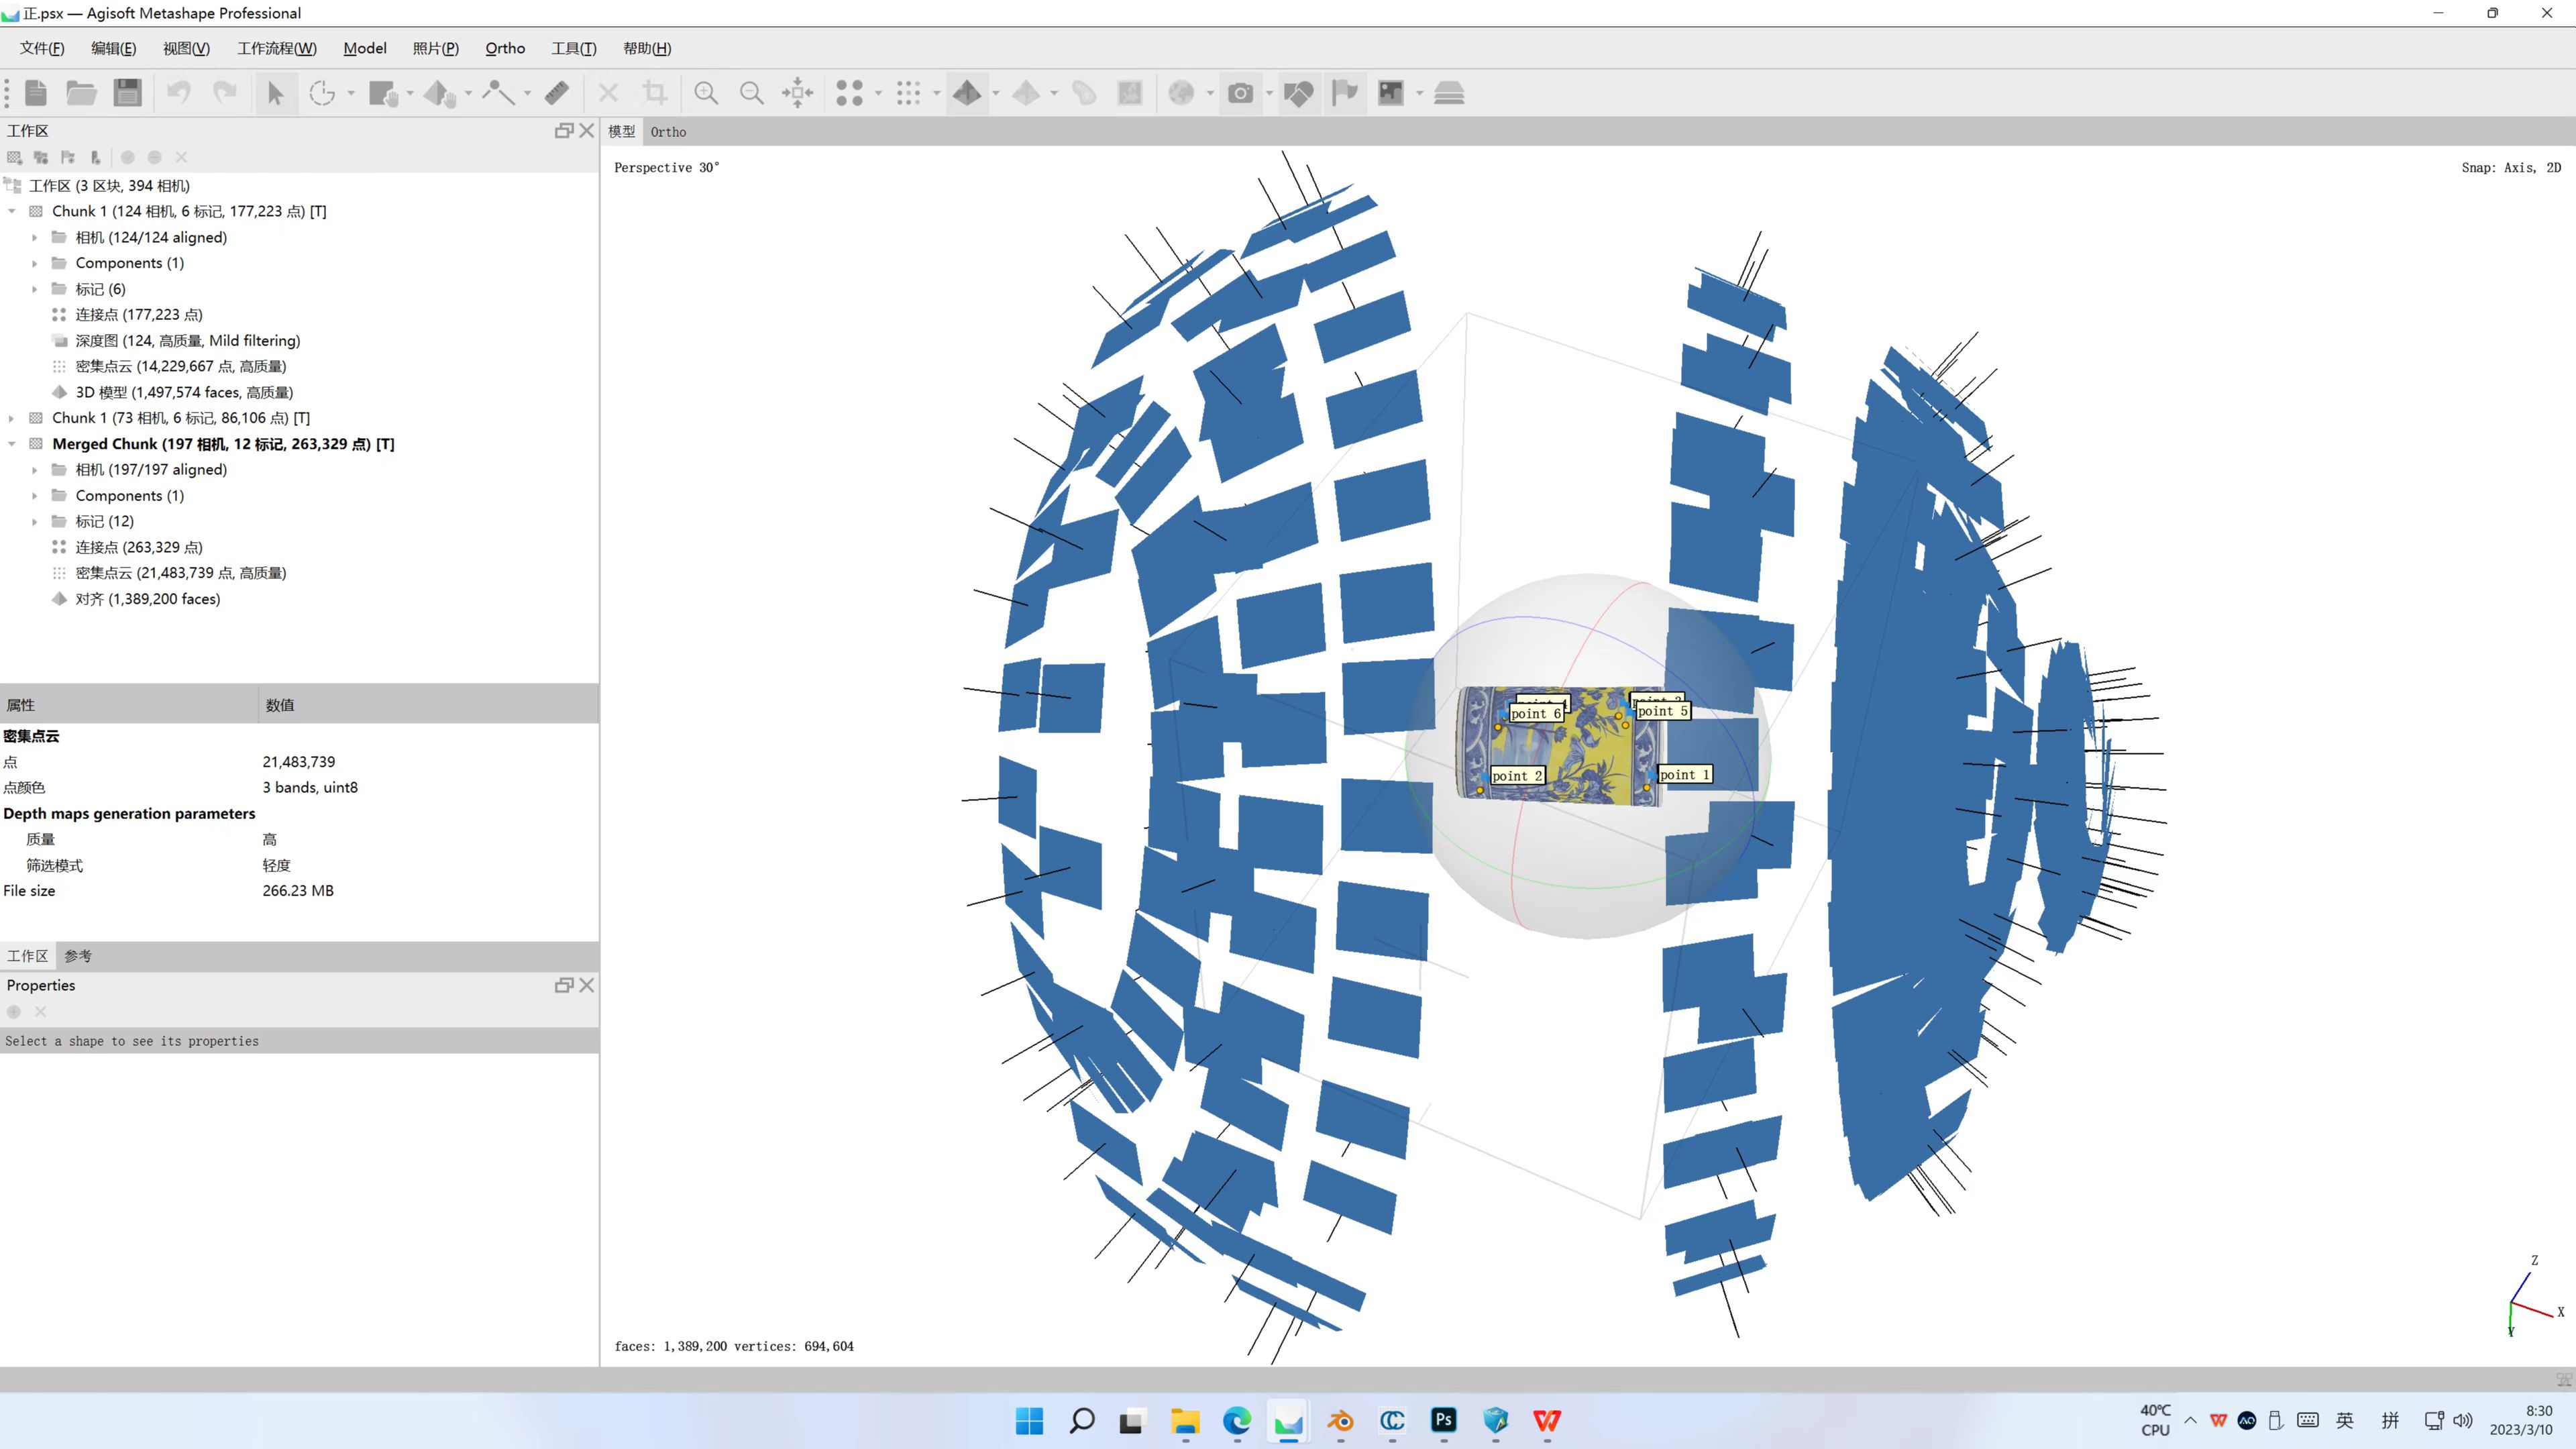Open Microsoft Edge from taskbar
2576x1449 pixels.
1237,1420
